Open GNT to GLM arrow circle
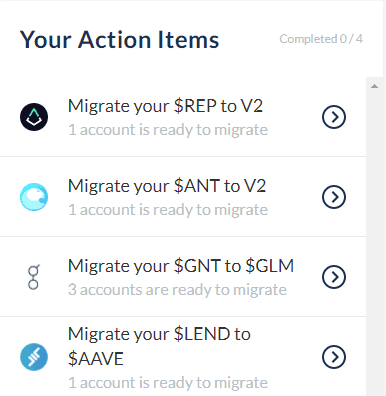 334,277
